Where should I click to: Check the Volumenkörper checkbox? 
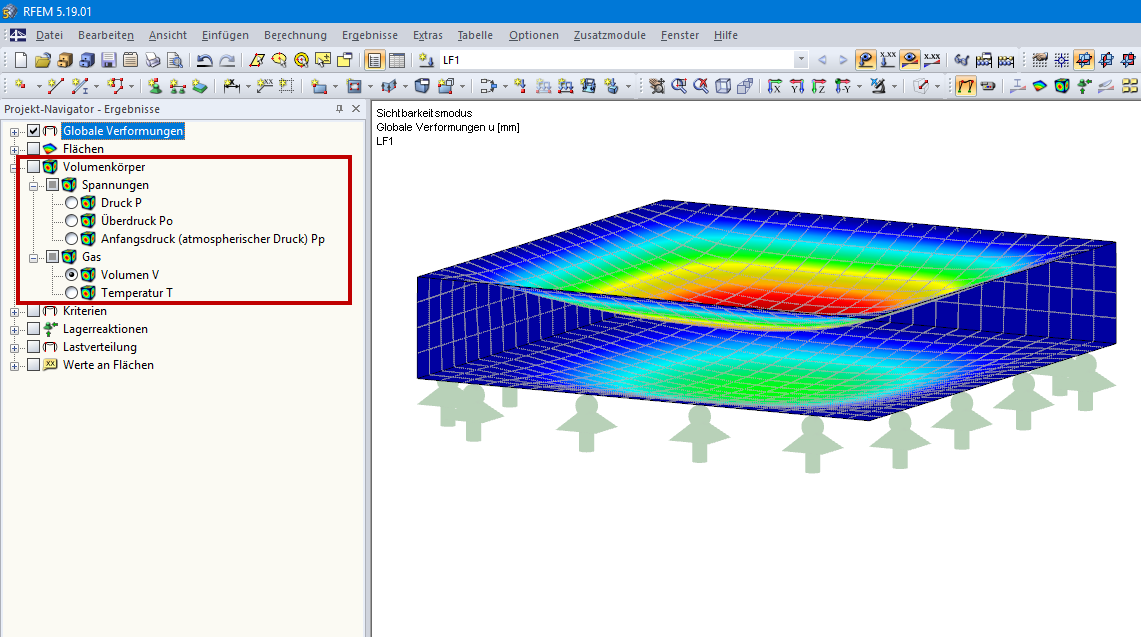tap(33, 167)
